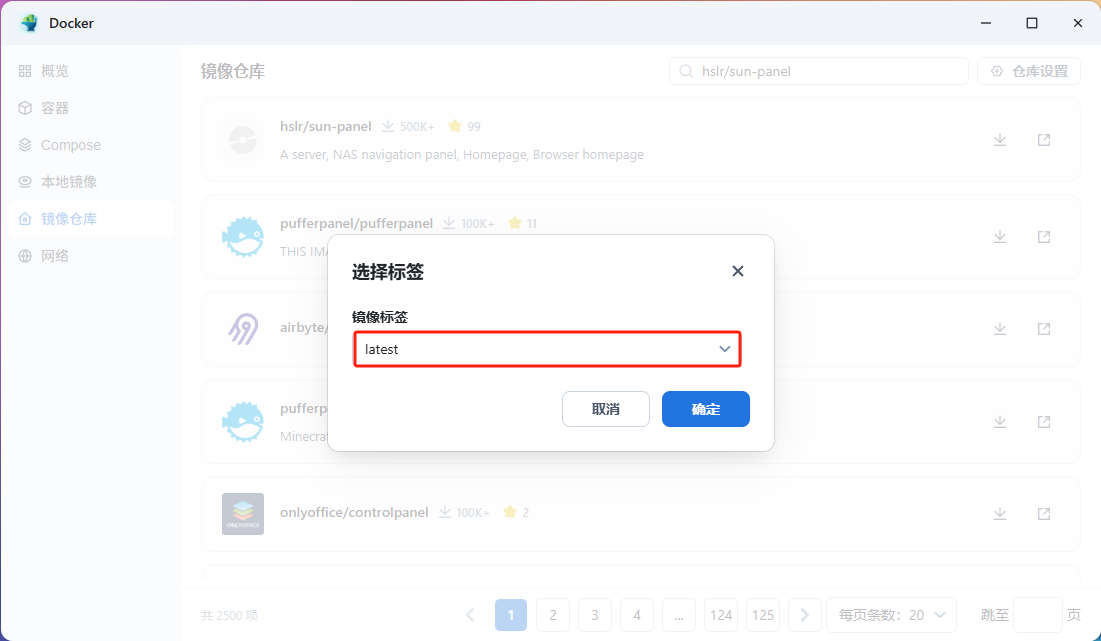The width and height of the screenshot is (1101, 641).
Task: Open the airbyte row external link
Action: 1044,329
